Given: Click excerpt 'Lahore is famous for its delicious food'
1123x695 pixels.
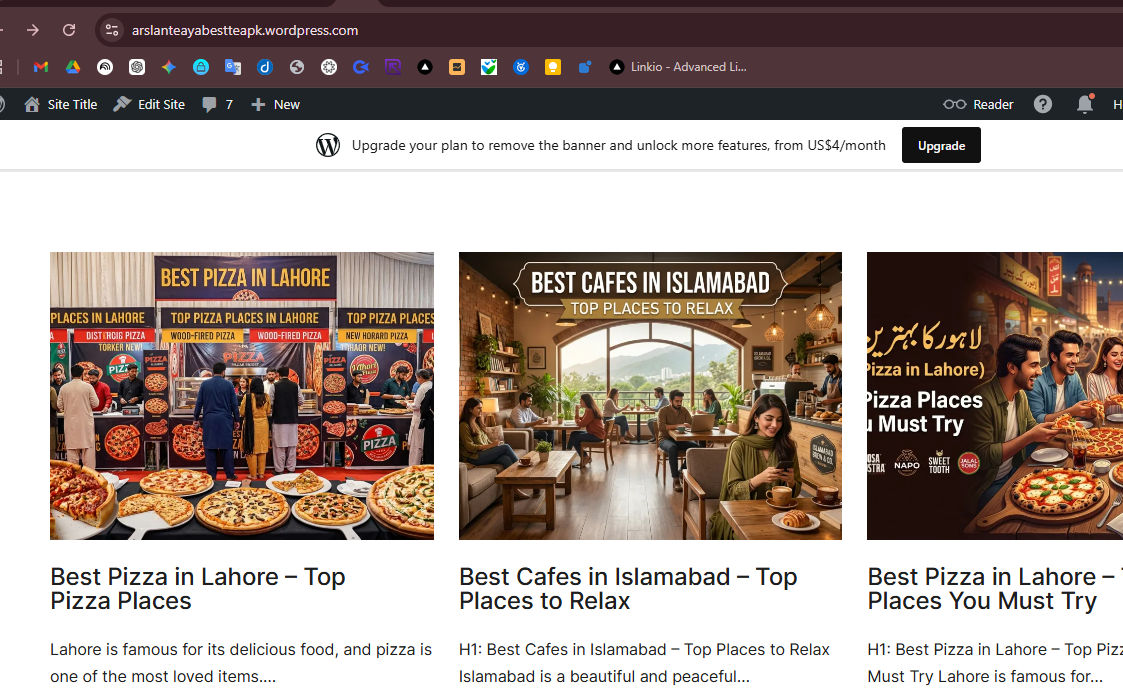Looking at the screenshot, I should 241,663.
